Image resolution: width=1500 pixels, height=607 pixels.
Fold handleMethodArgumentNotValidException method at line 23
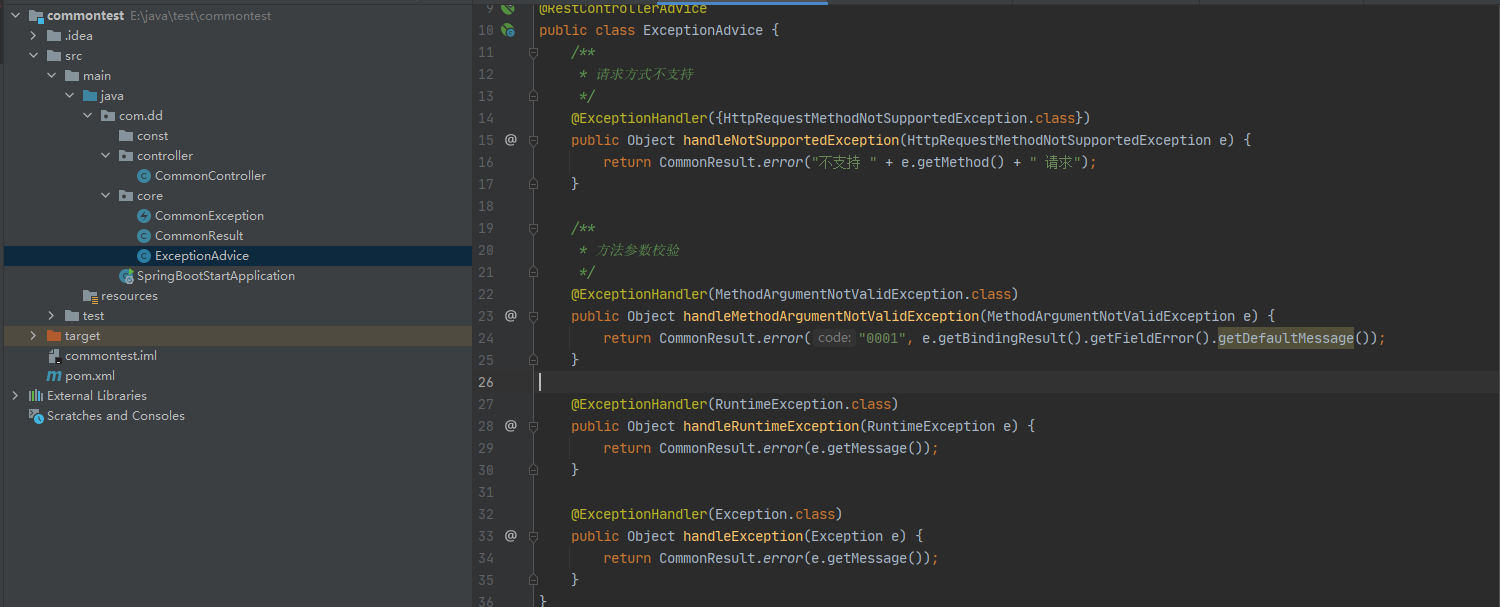(533, 316)
